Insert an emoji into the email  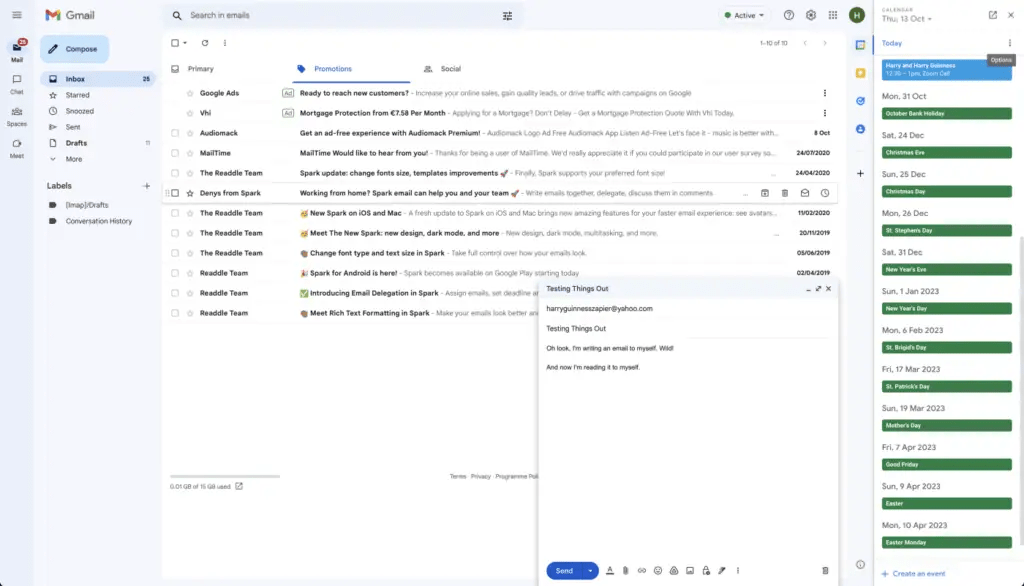click(x=657, y=570)
